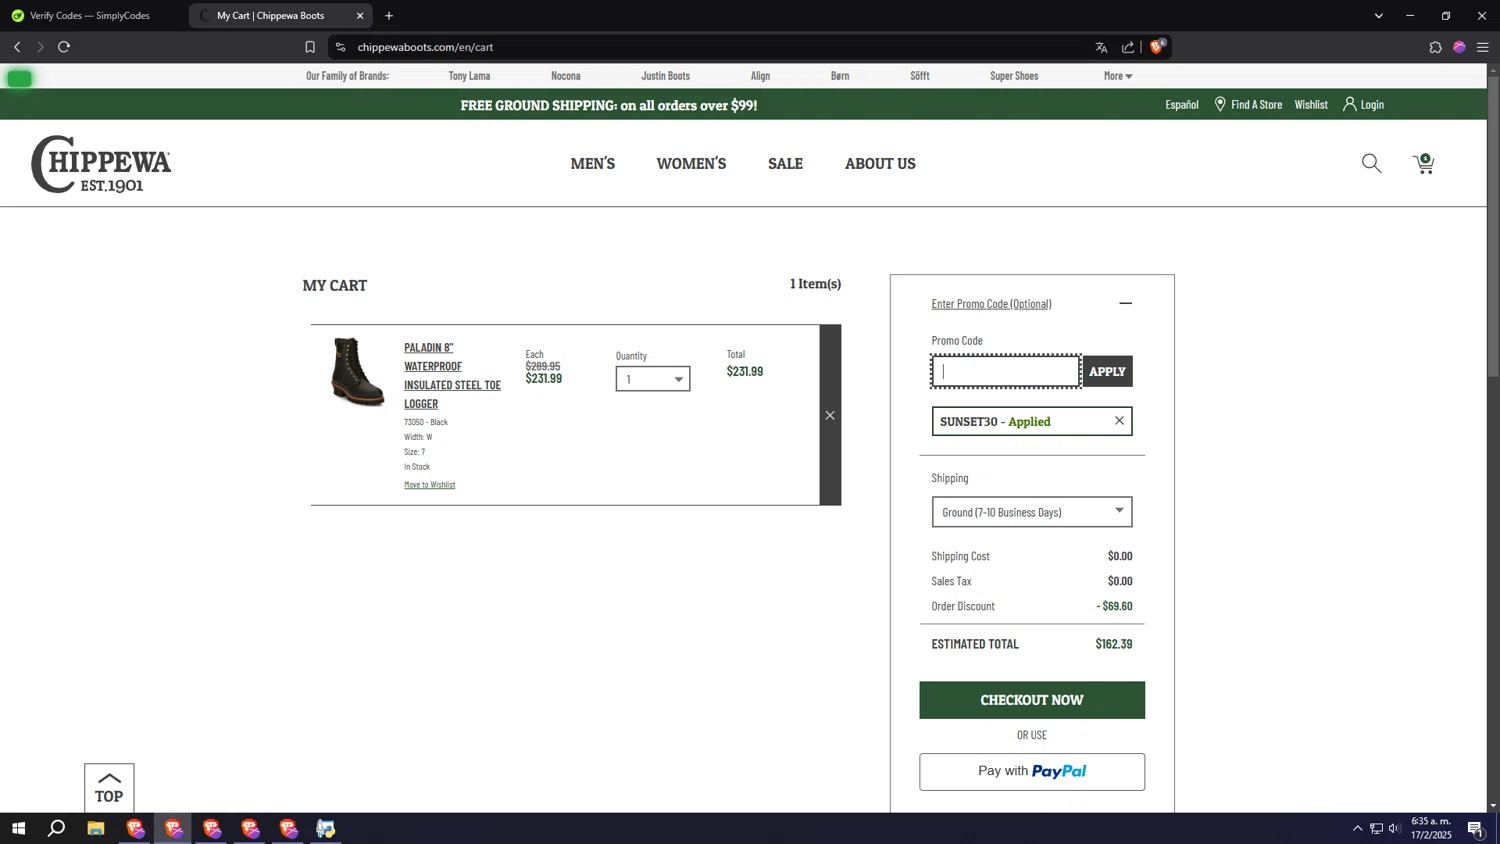1500x844 pixels.
Task: Visit the Tony Lama brand link
Action: (469, 76)
